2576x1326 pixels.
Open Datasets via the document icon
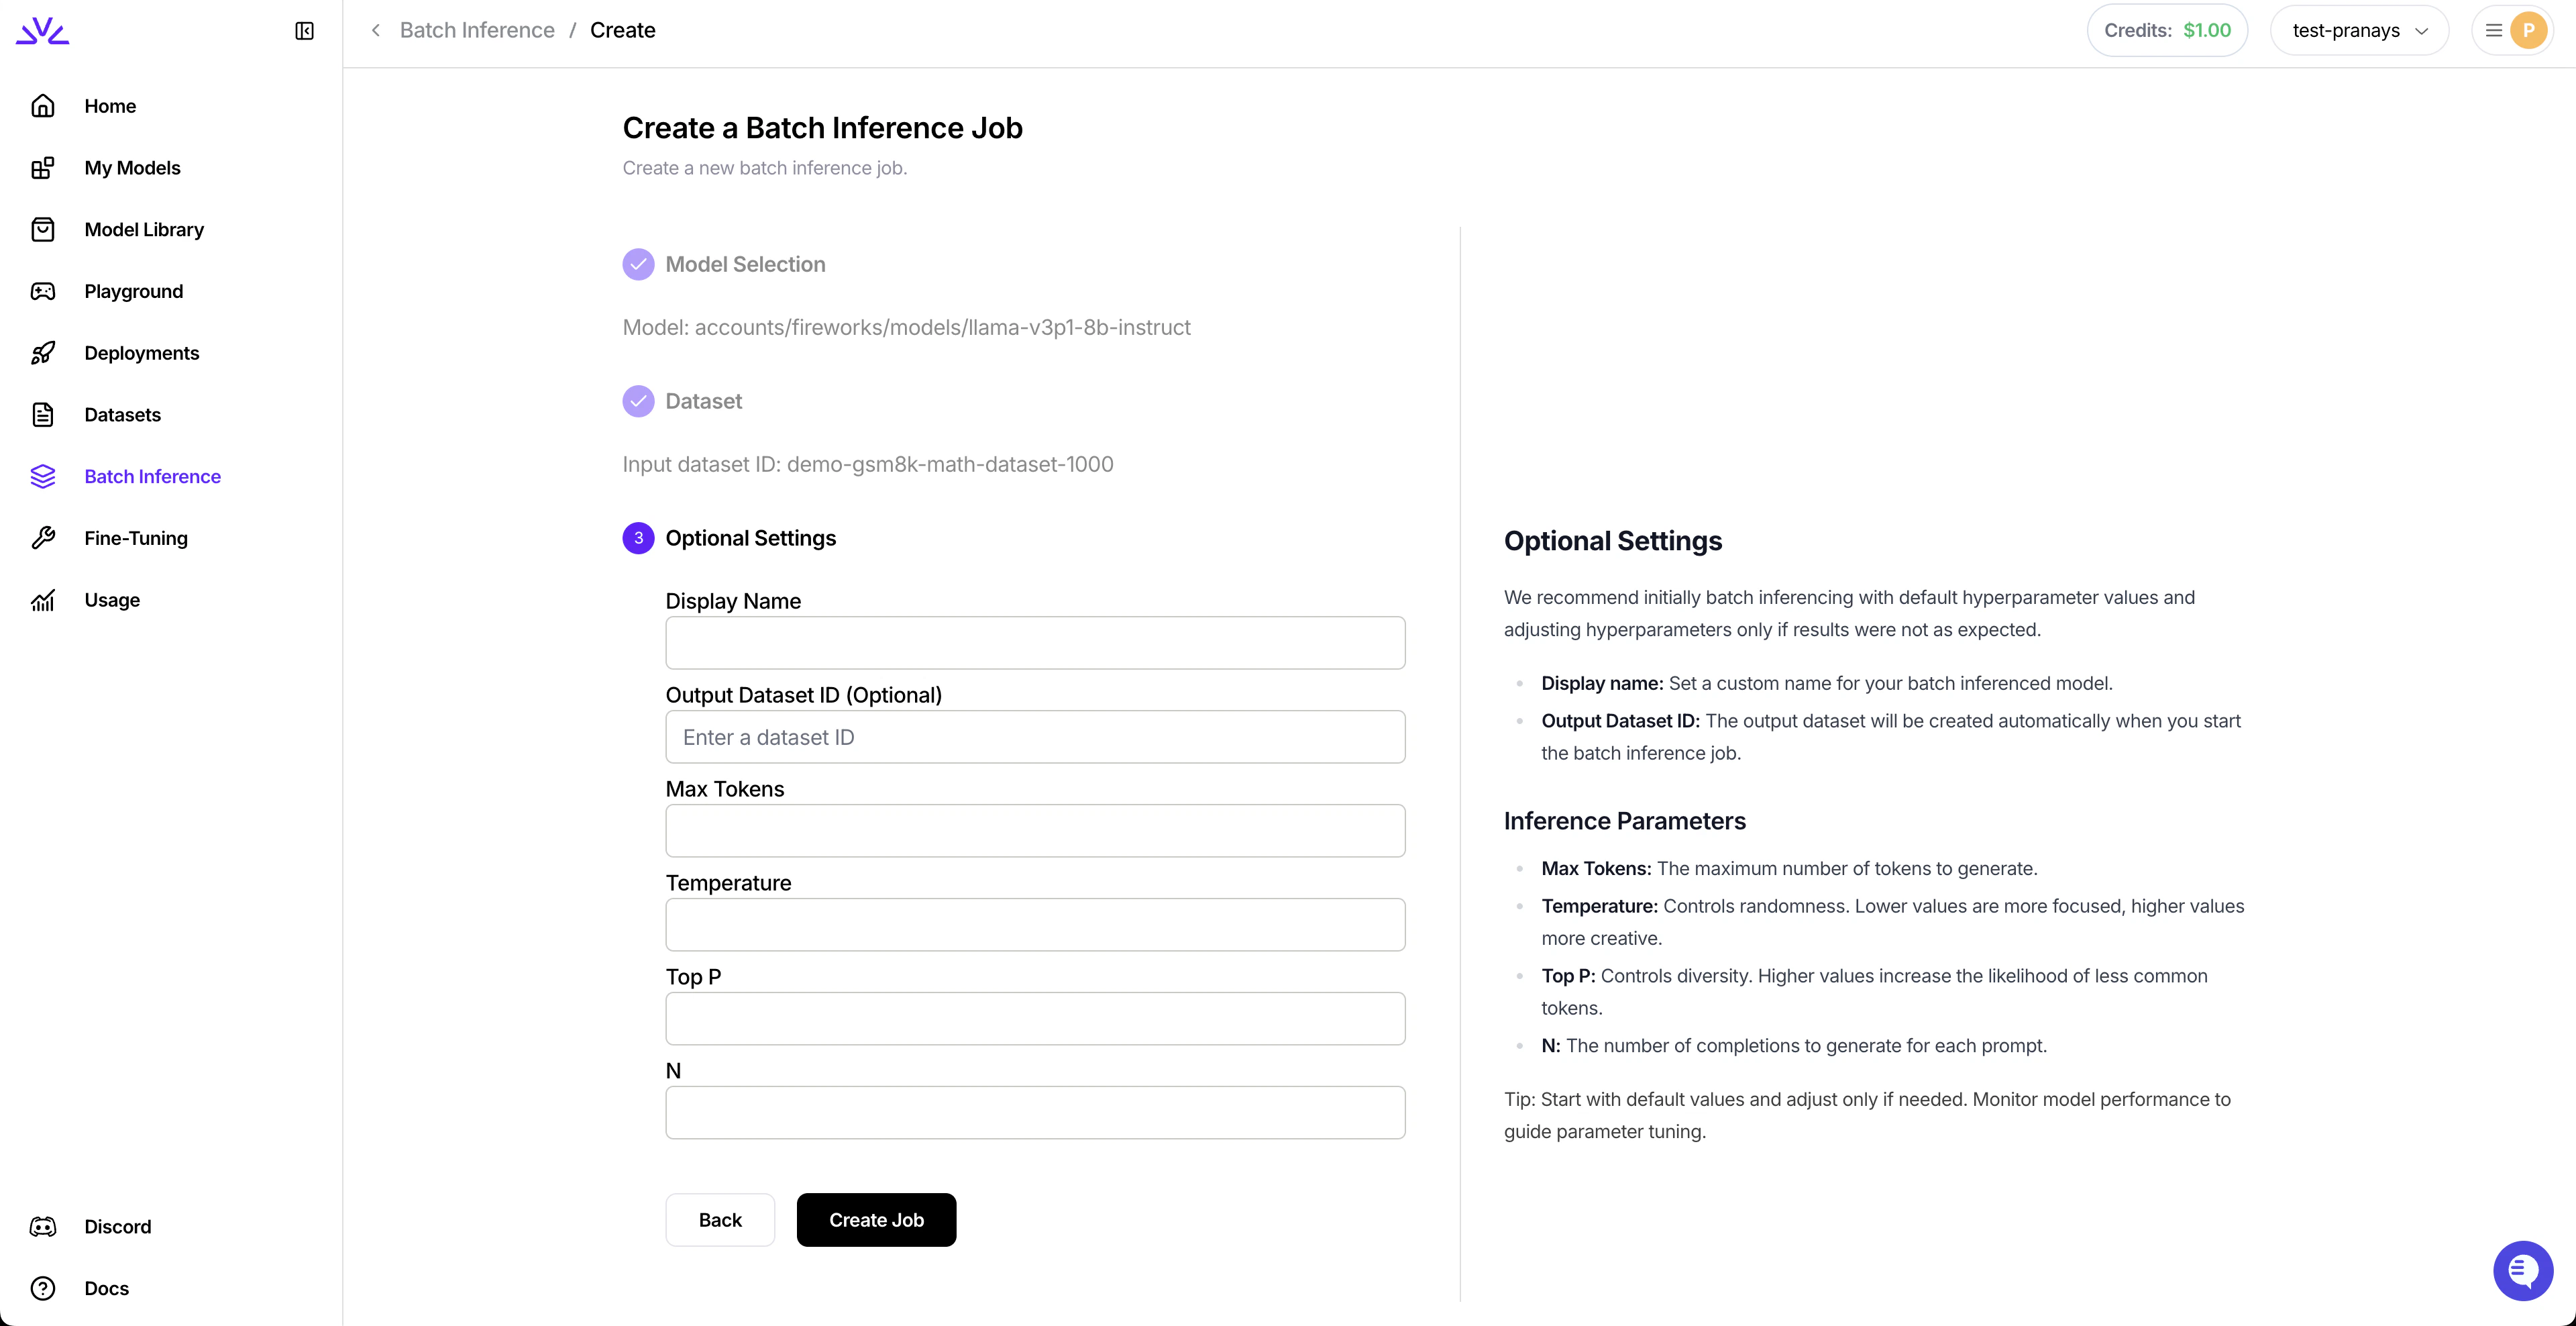[x=44, y=414]
